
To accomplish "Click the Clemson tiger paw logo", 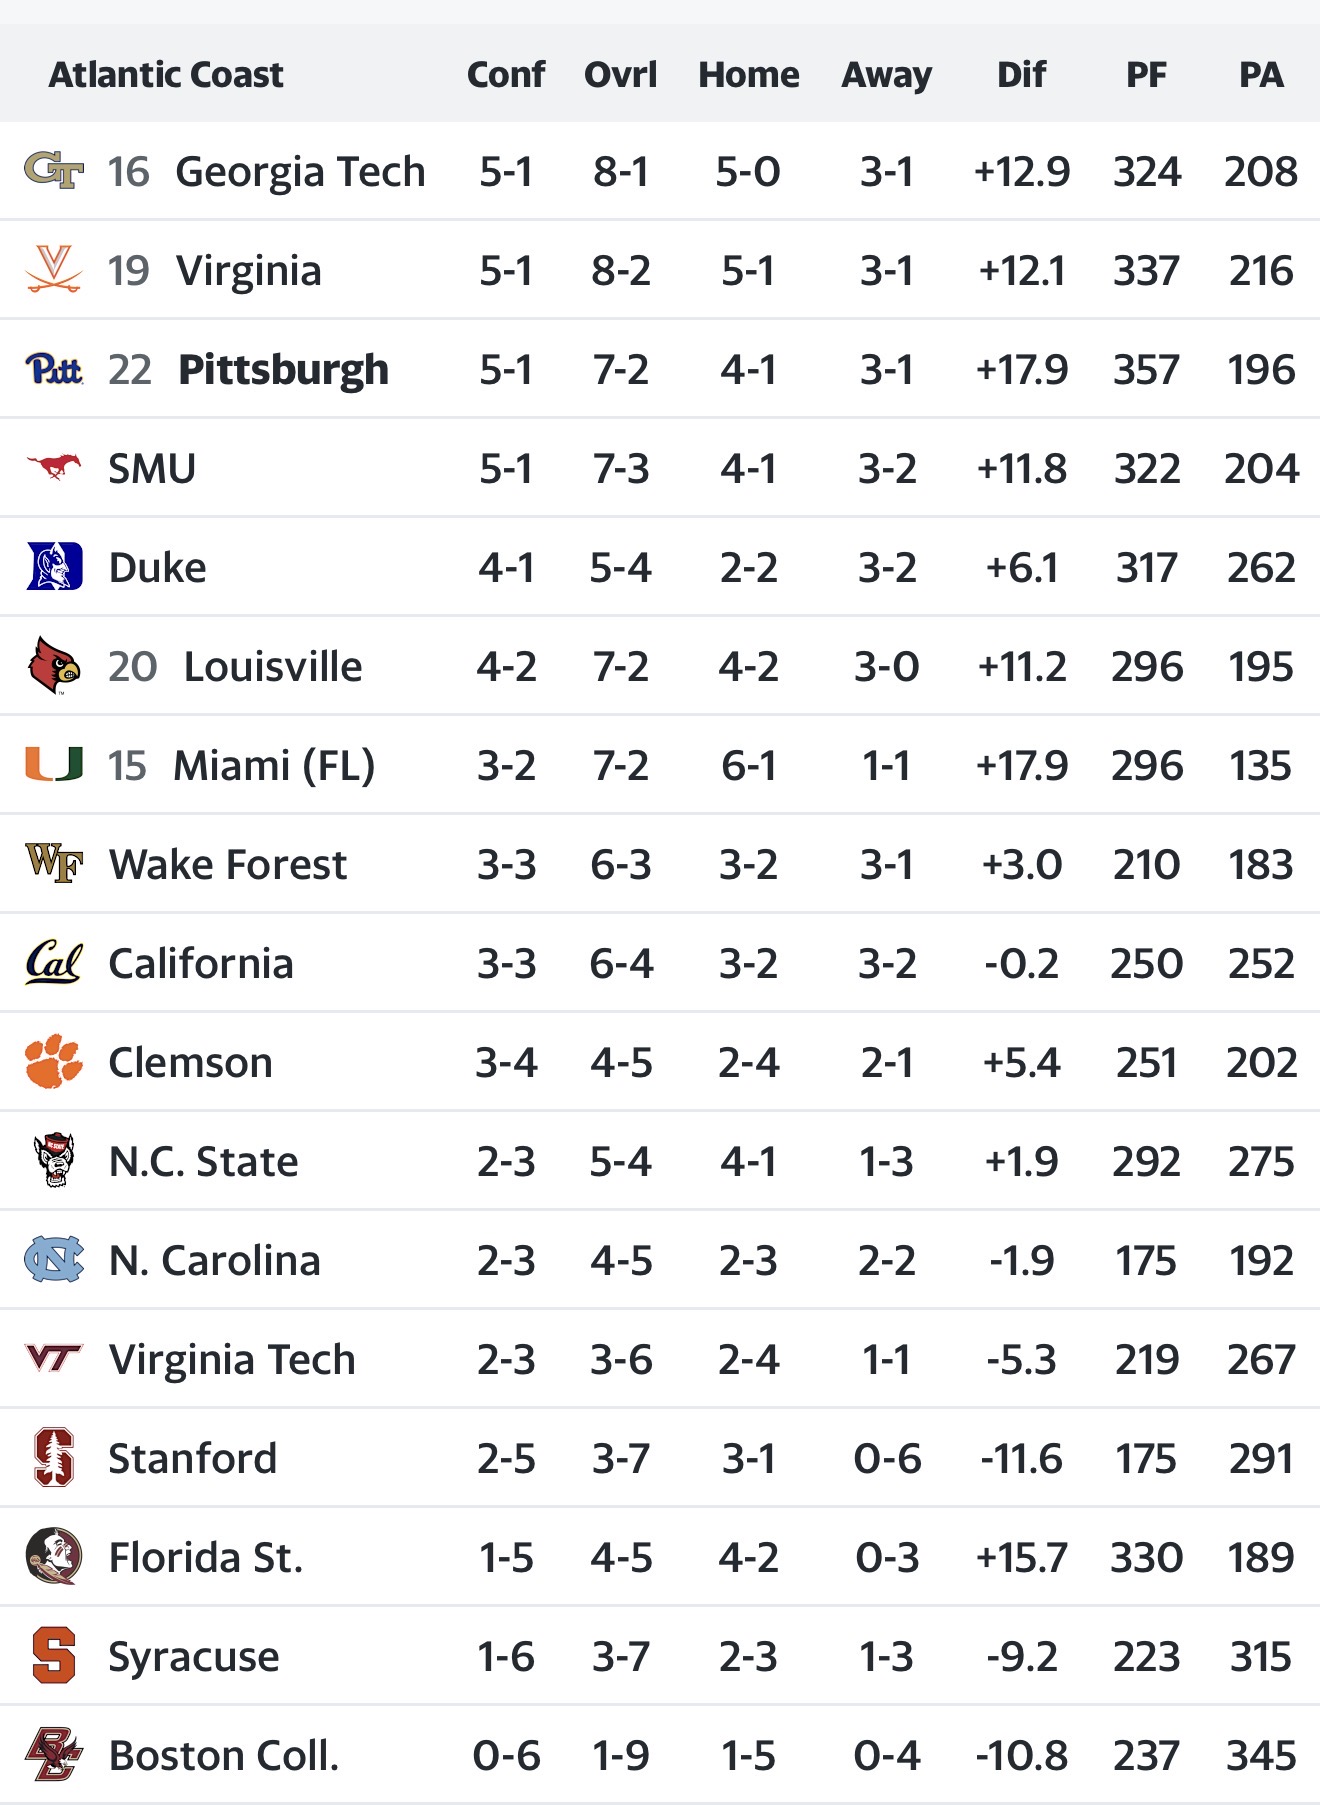I will click(x=53, y=1062).
